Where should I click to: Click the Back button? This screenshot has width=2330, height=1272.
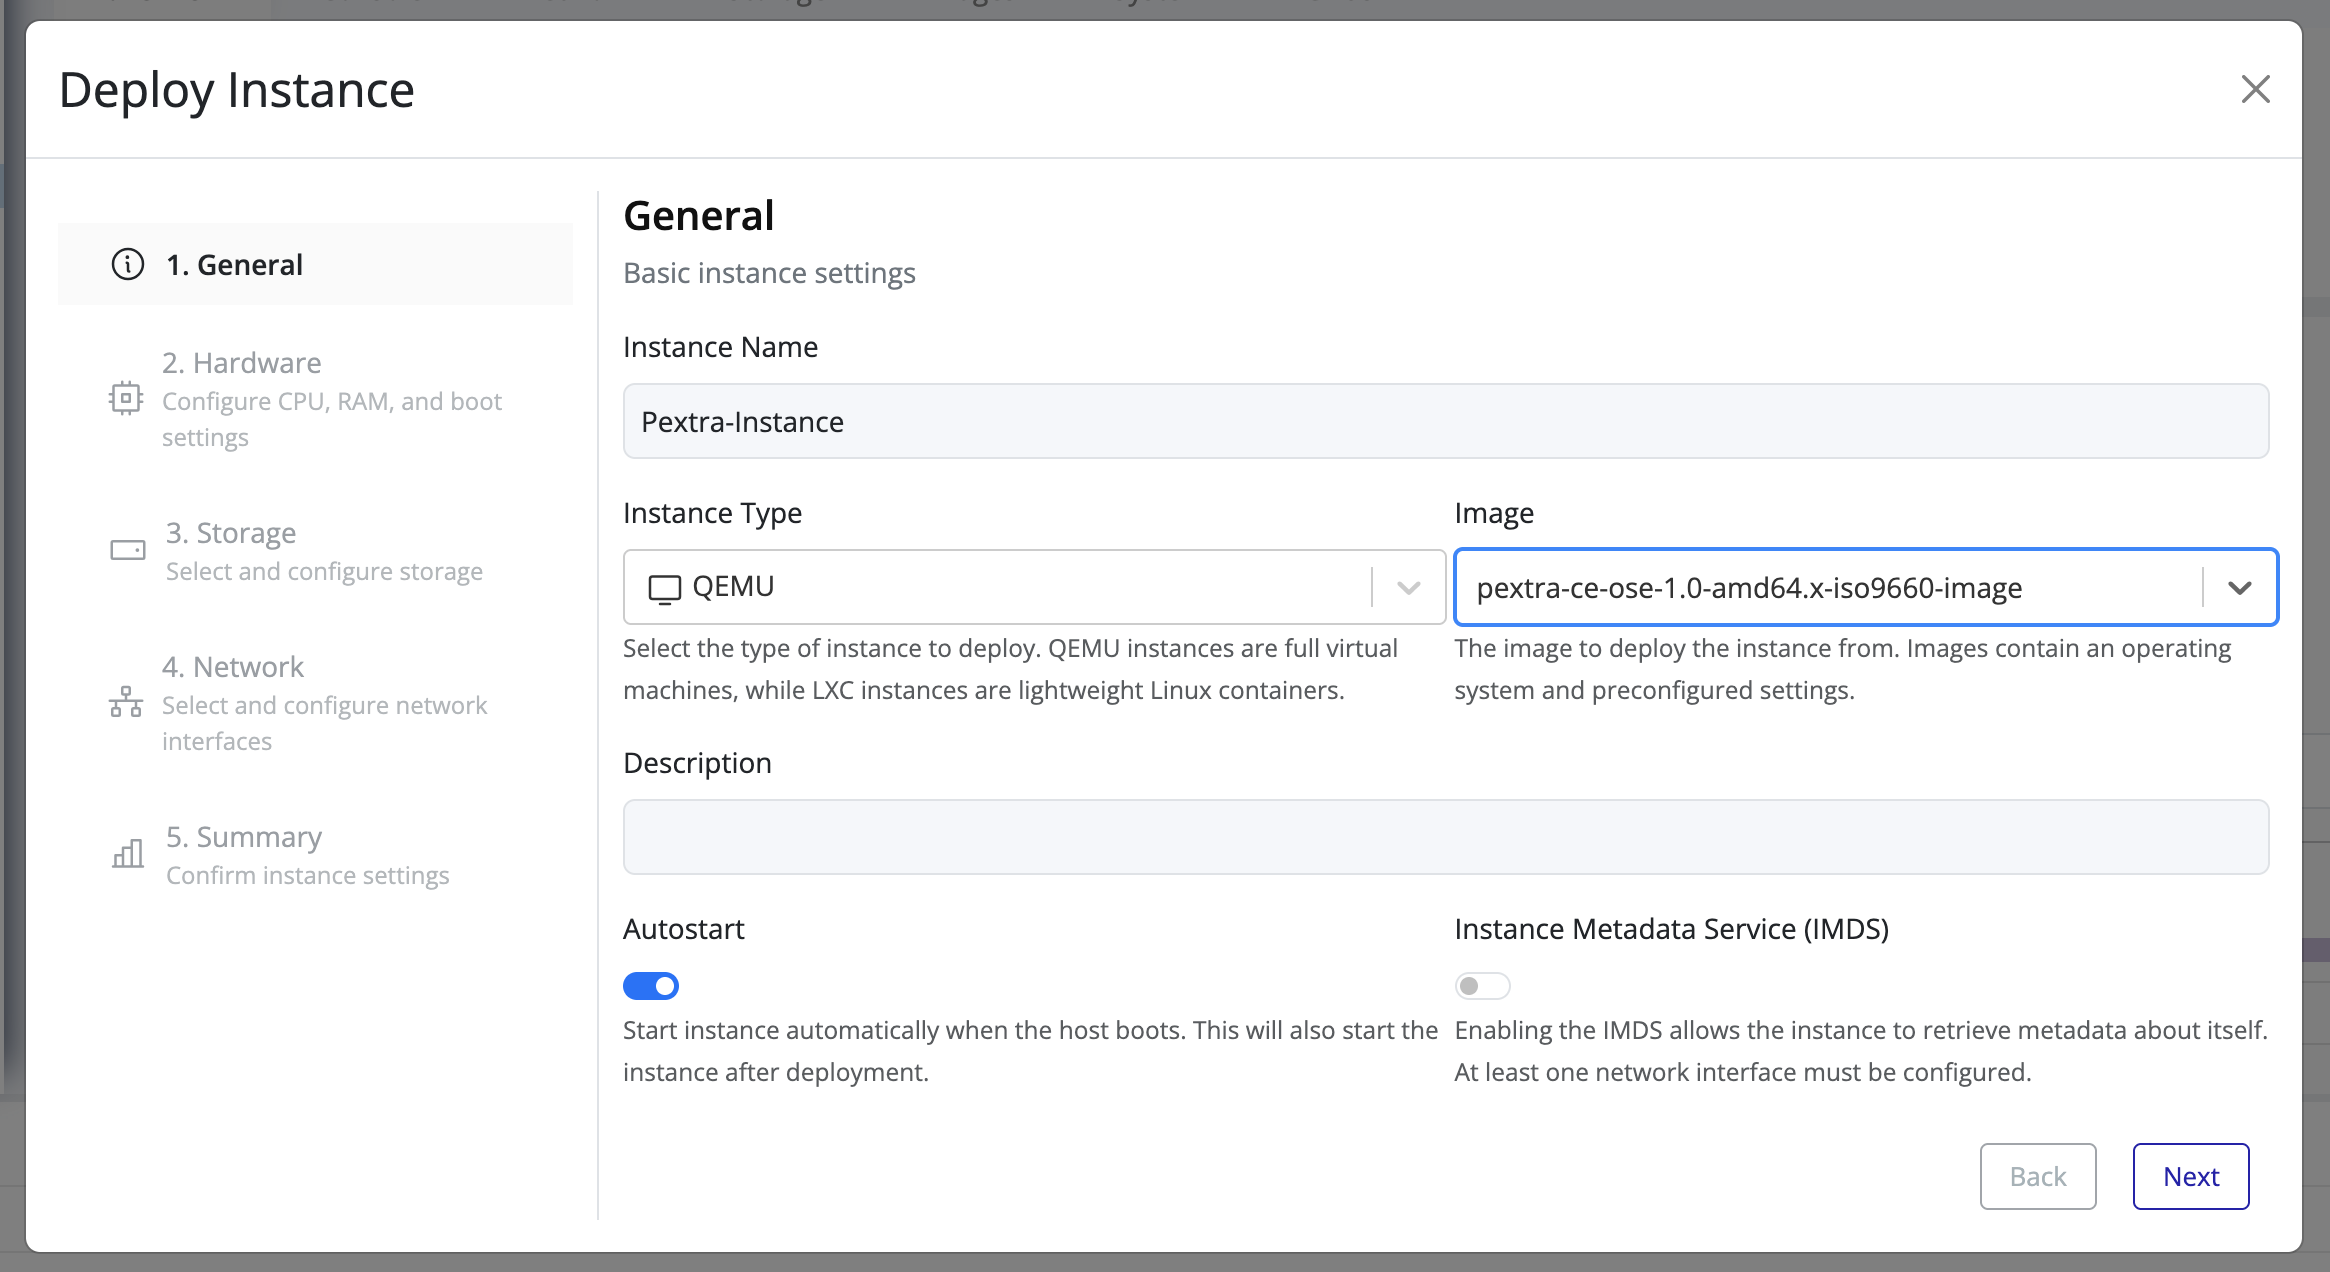pos(2037,1176)
